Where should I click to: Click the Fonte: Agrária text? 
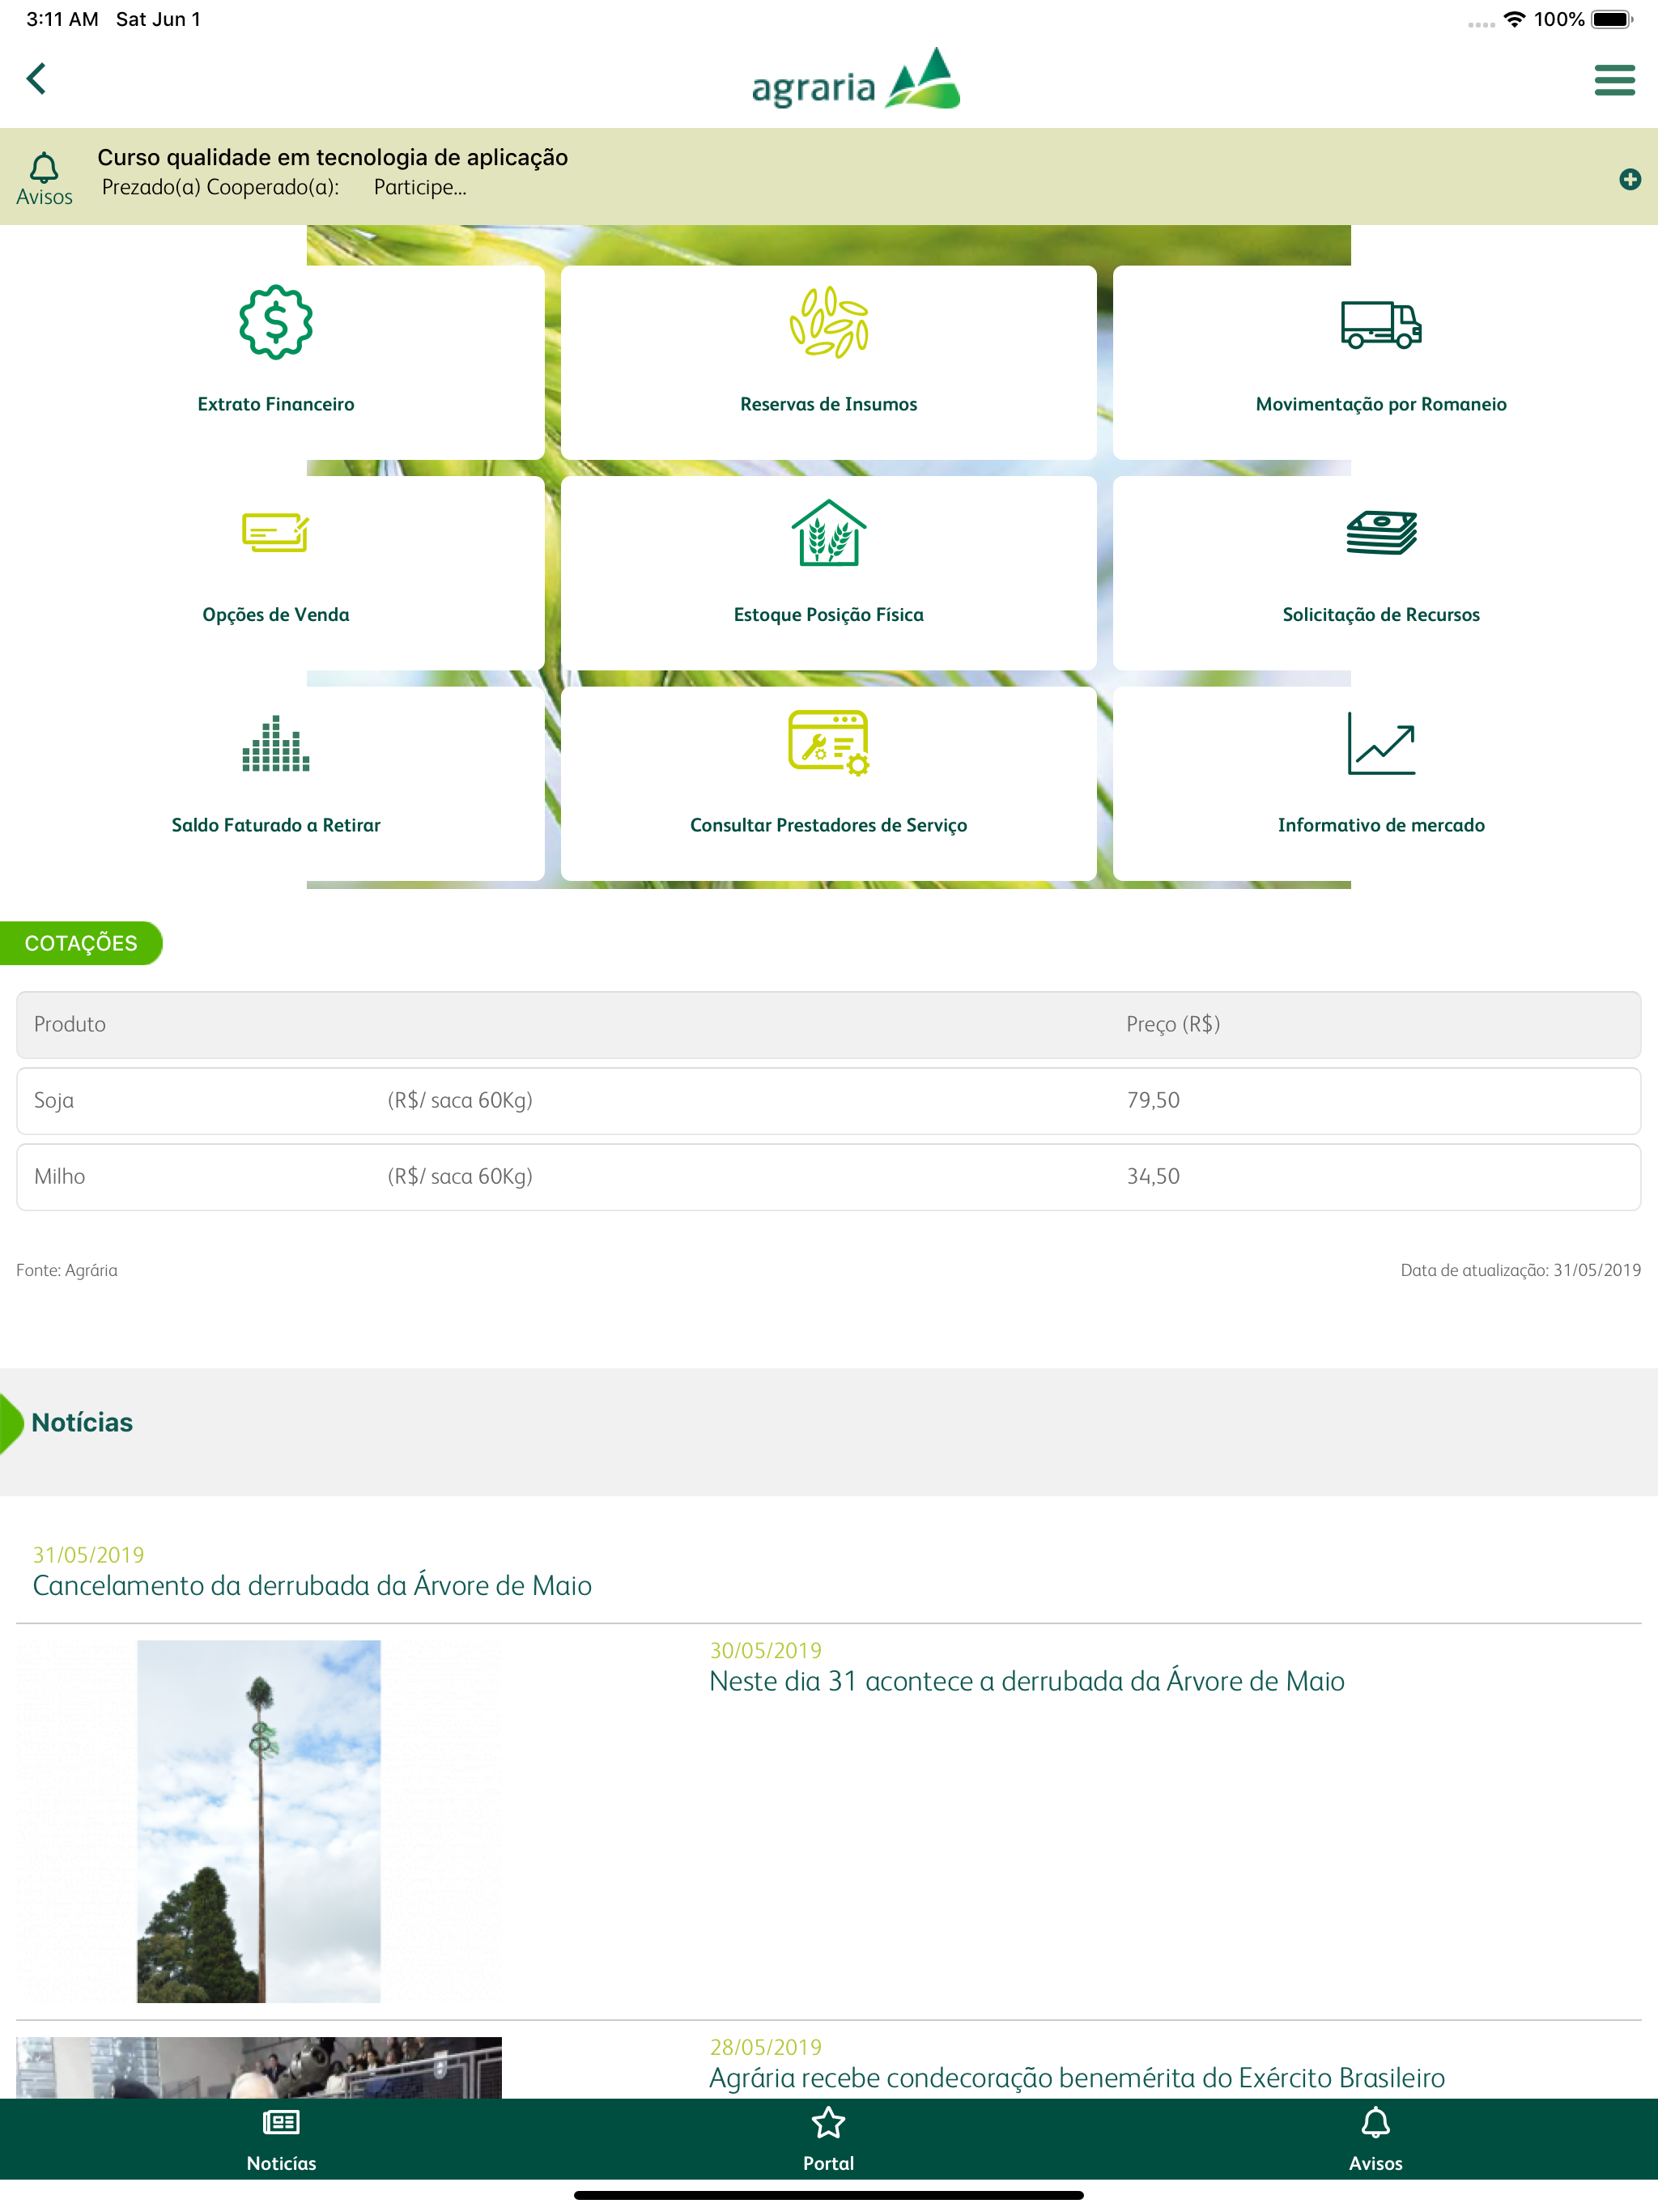(67, 1270)
